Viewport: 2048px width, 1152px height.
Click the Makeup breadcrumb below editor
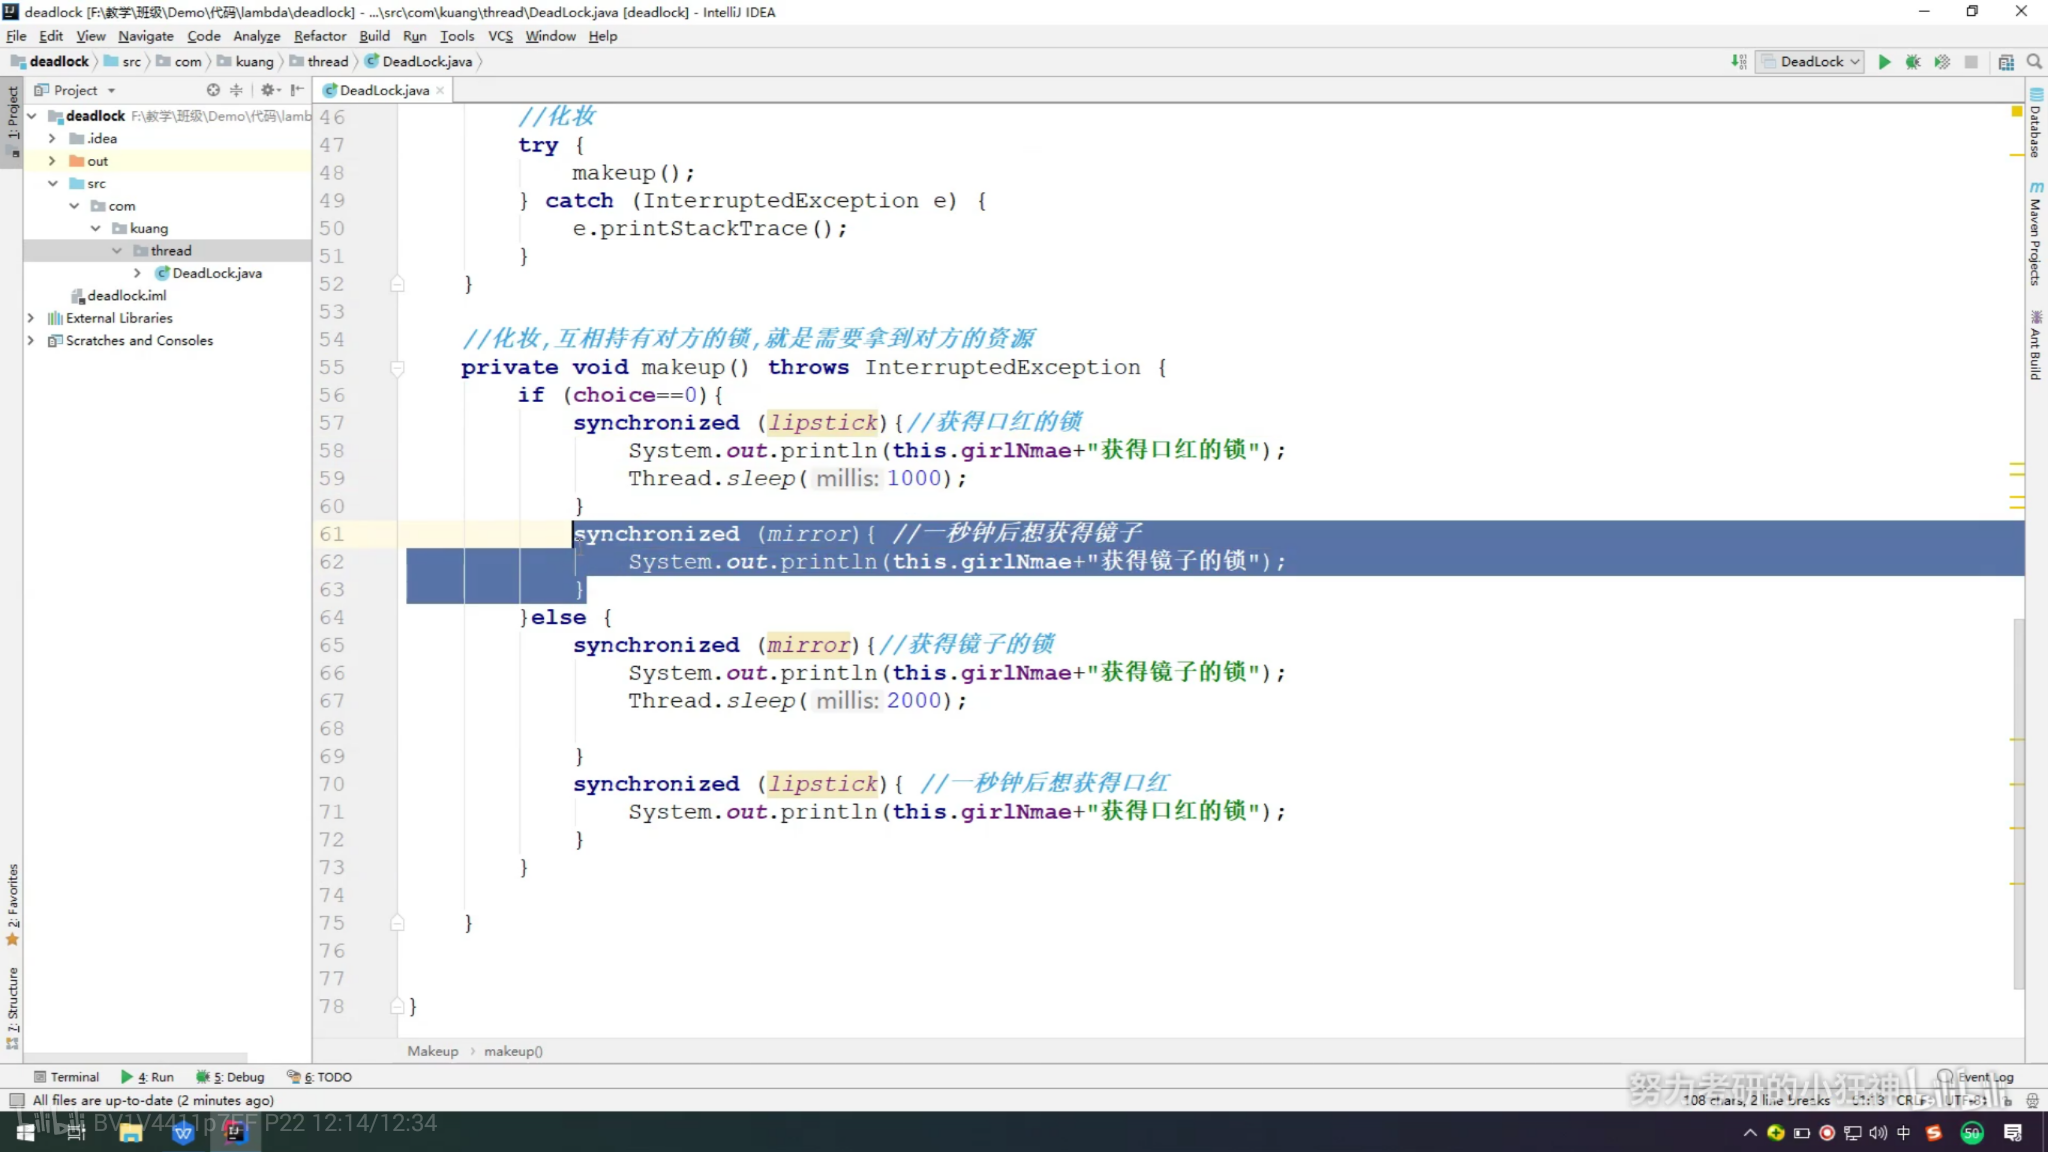432,1051
